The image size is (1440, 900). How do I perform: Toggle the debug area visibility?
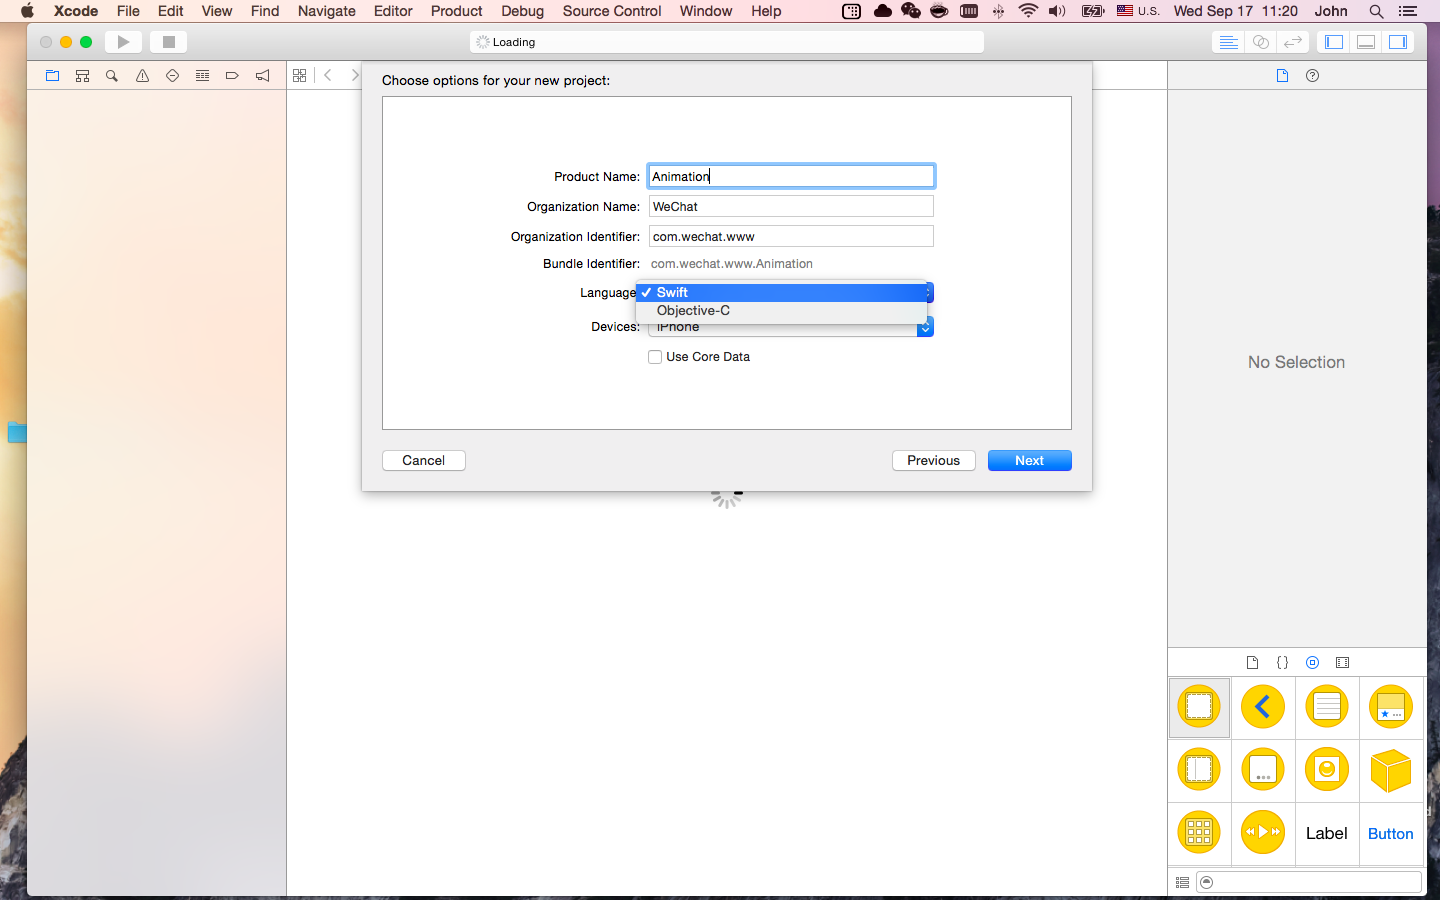pos(1366,41)
